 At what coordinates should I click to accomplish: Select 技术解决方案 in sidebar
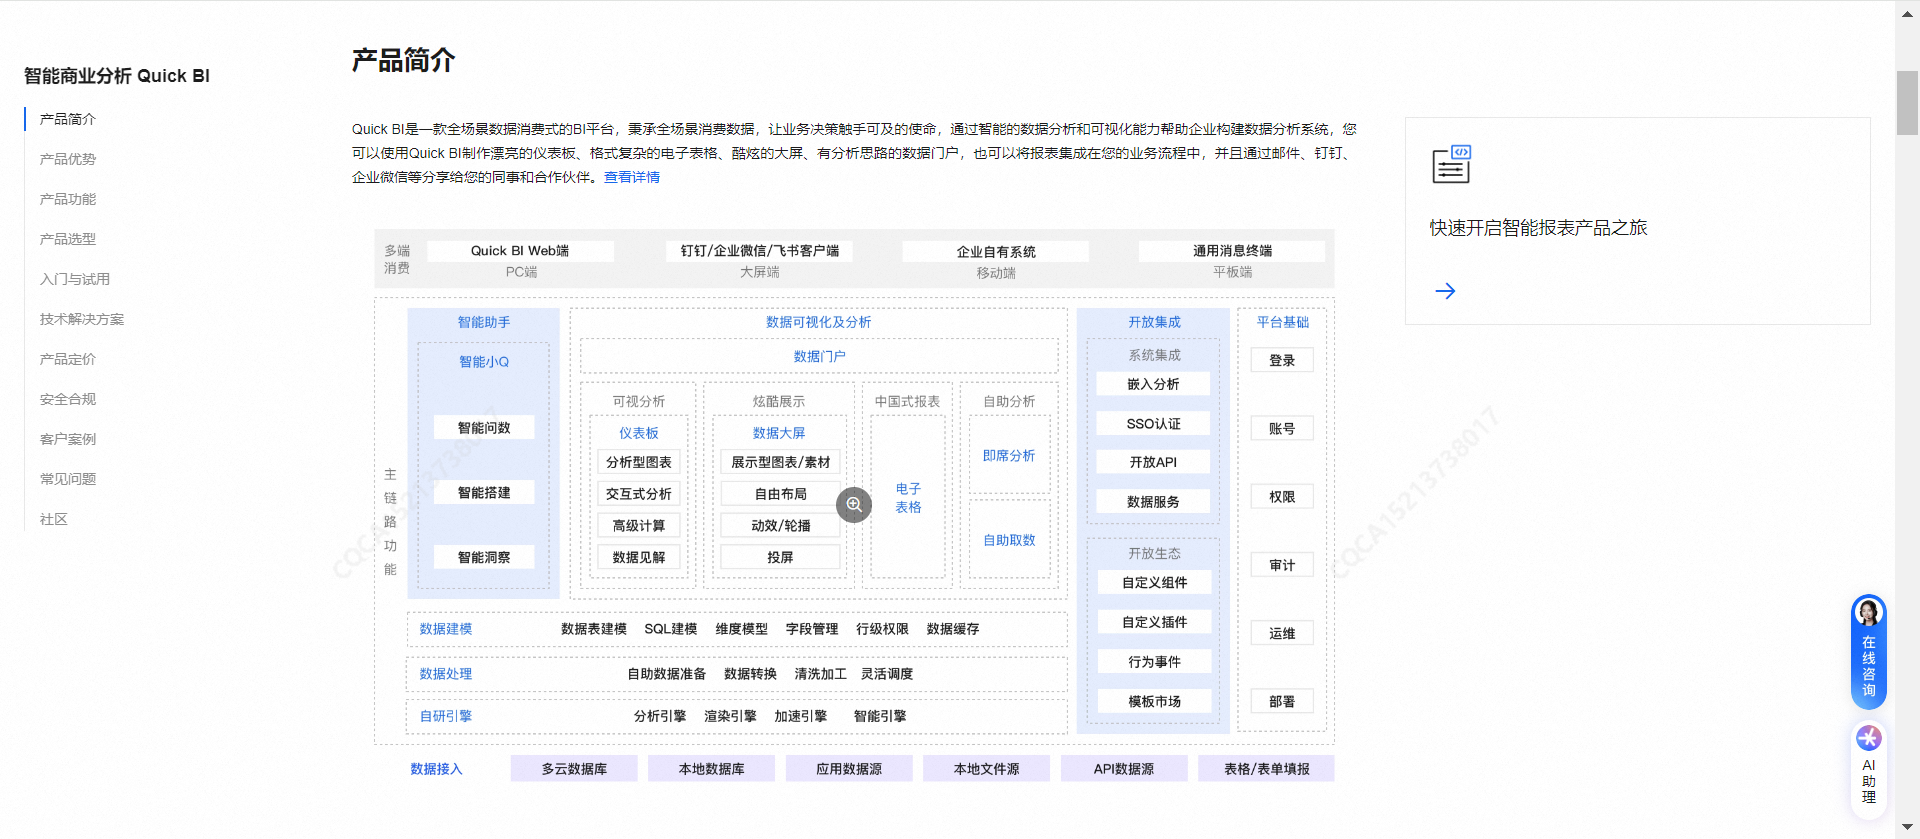[82, 319]
